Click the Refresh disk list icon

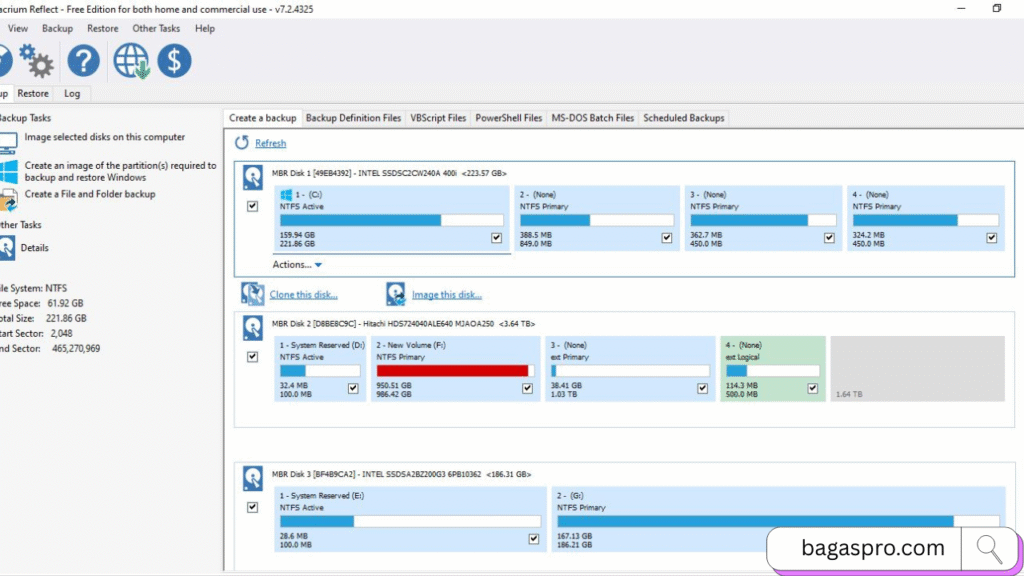[x=242, y=143]
